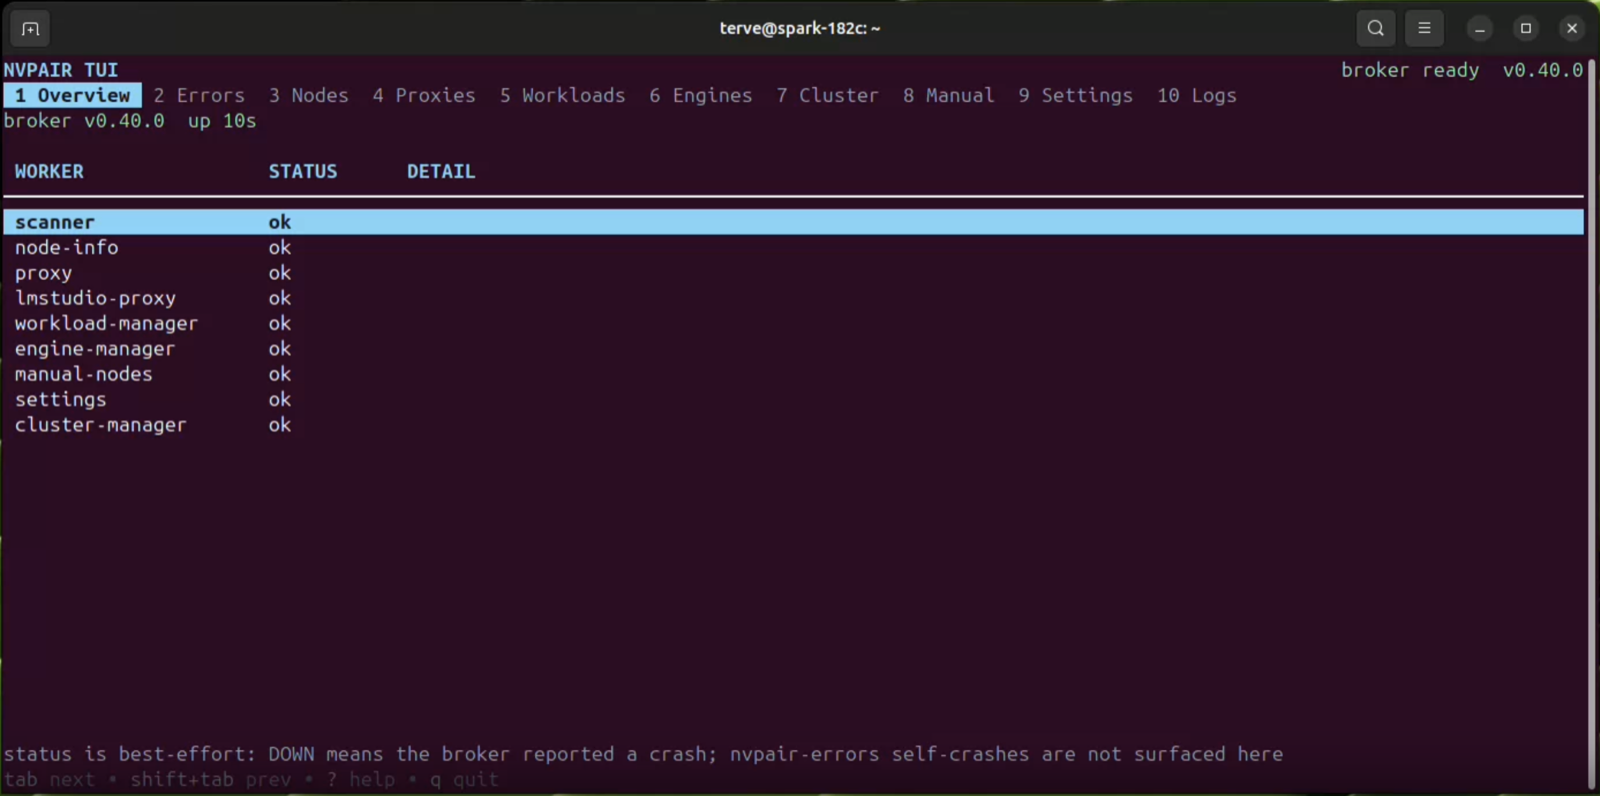Screen dimensions: 1600x796
Task: Click the DETAIL column header
Action: coord(441,171)
